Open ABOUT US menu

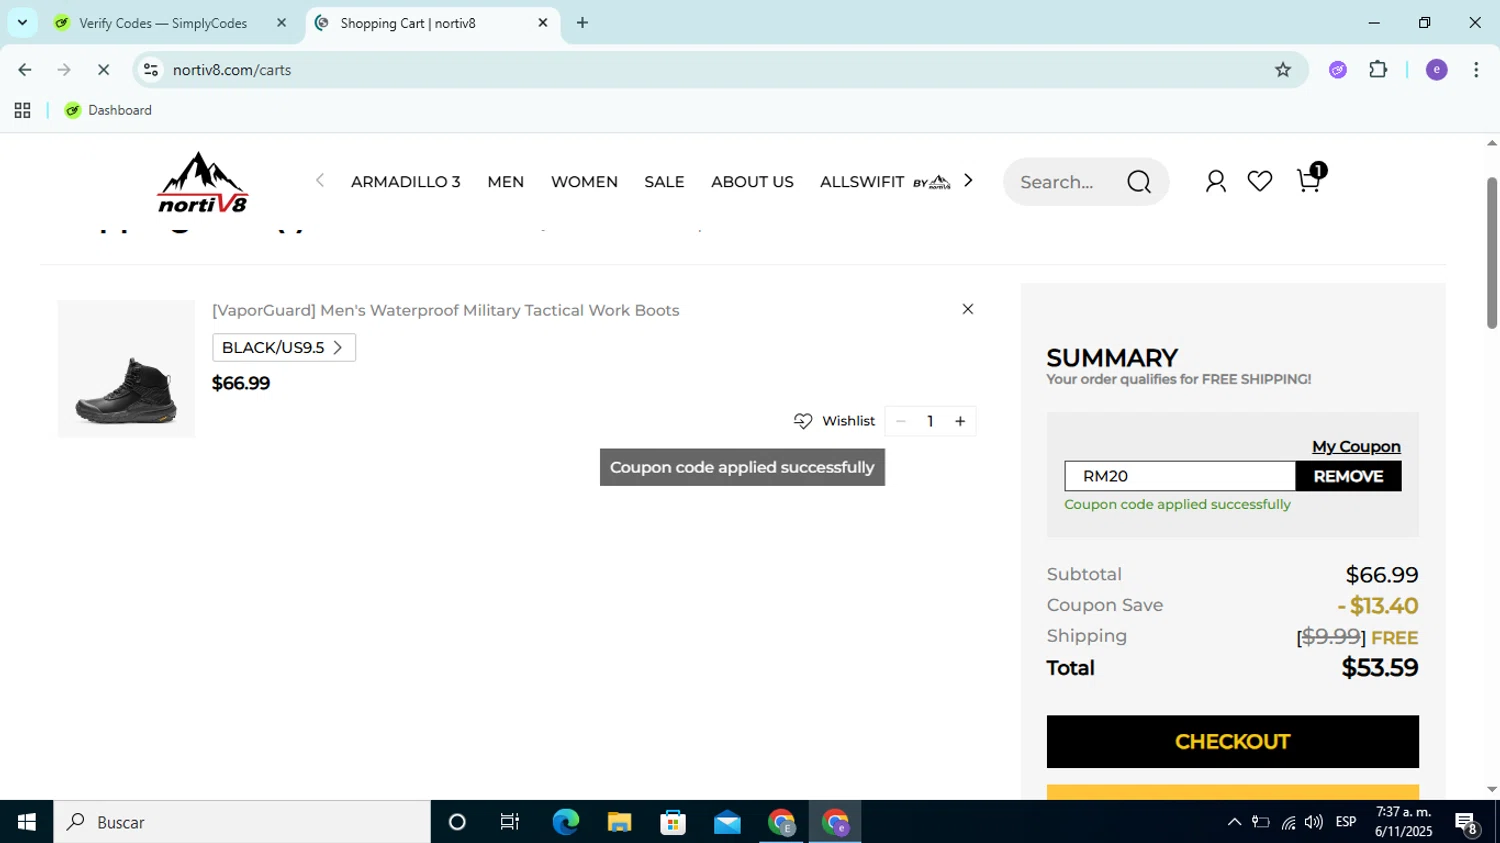pyautogui.click(x=752, y=182)
